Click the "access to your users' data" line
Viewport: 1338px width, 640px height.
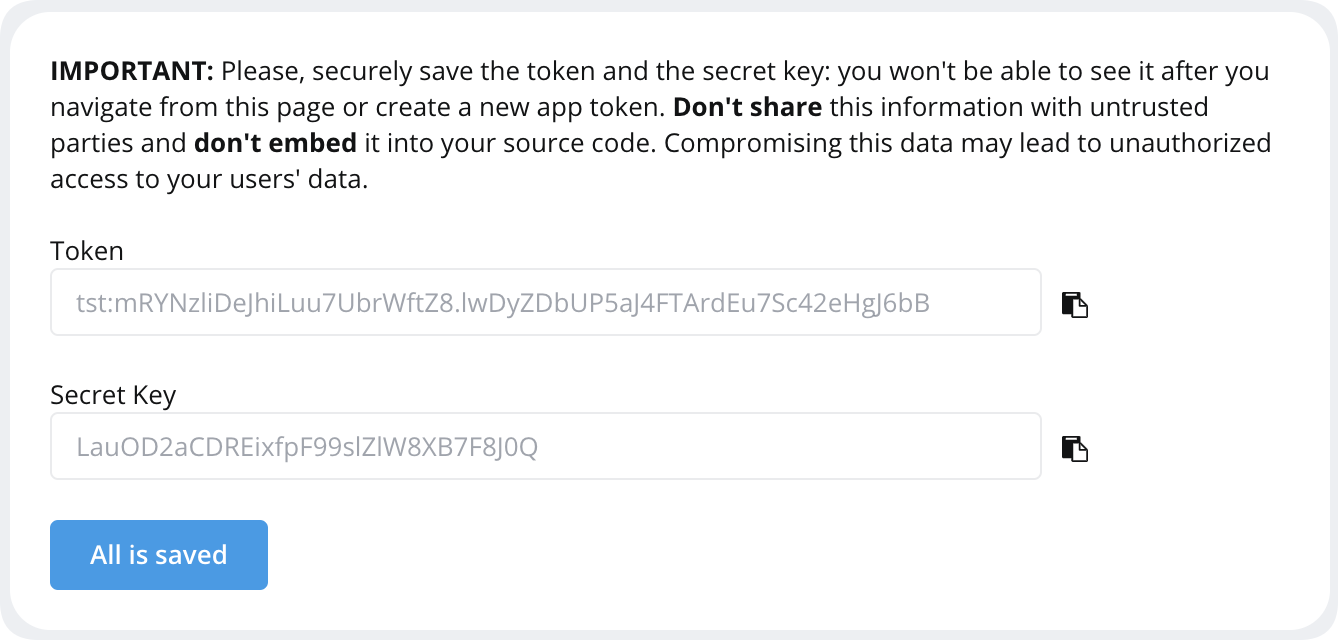(210, 179)
